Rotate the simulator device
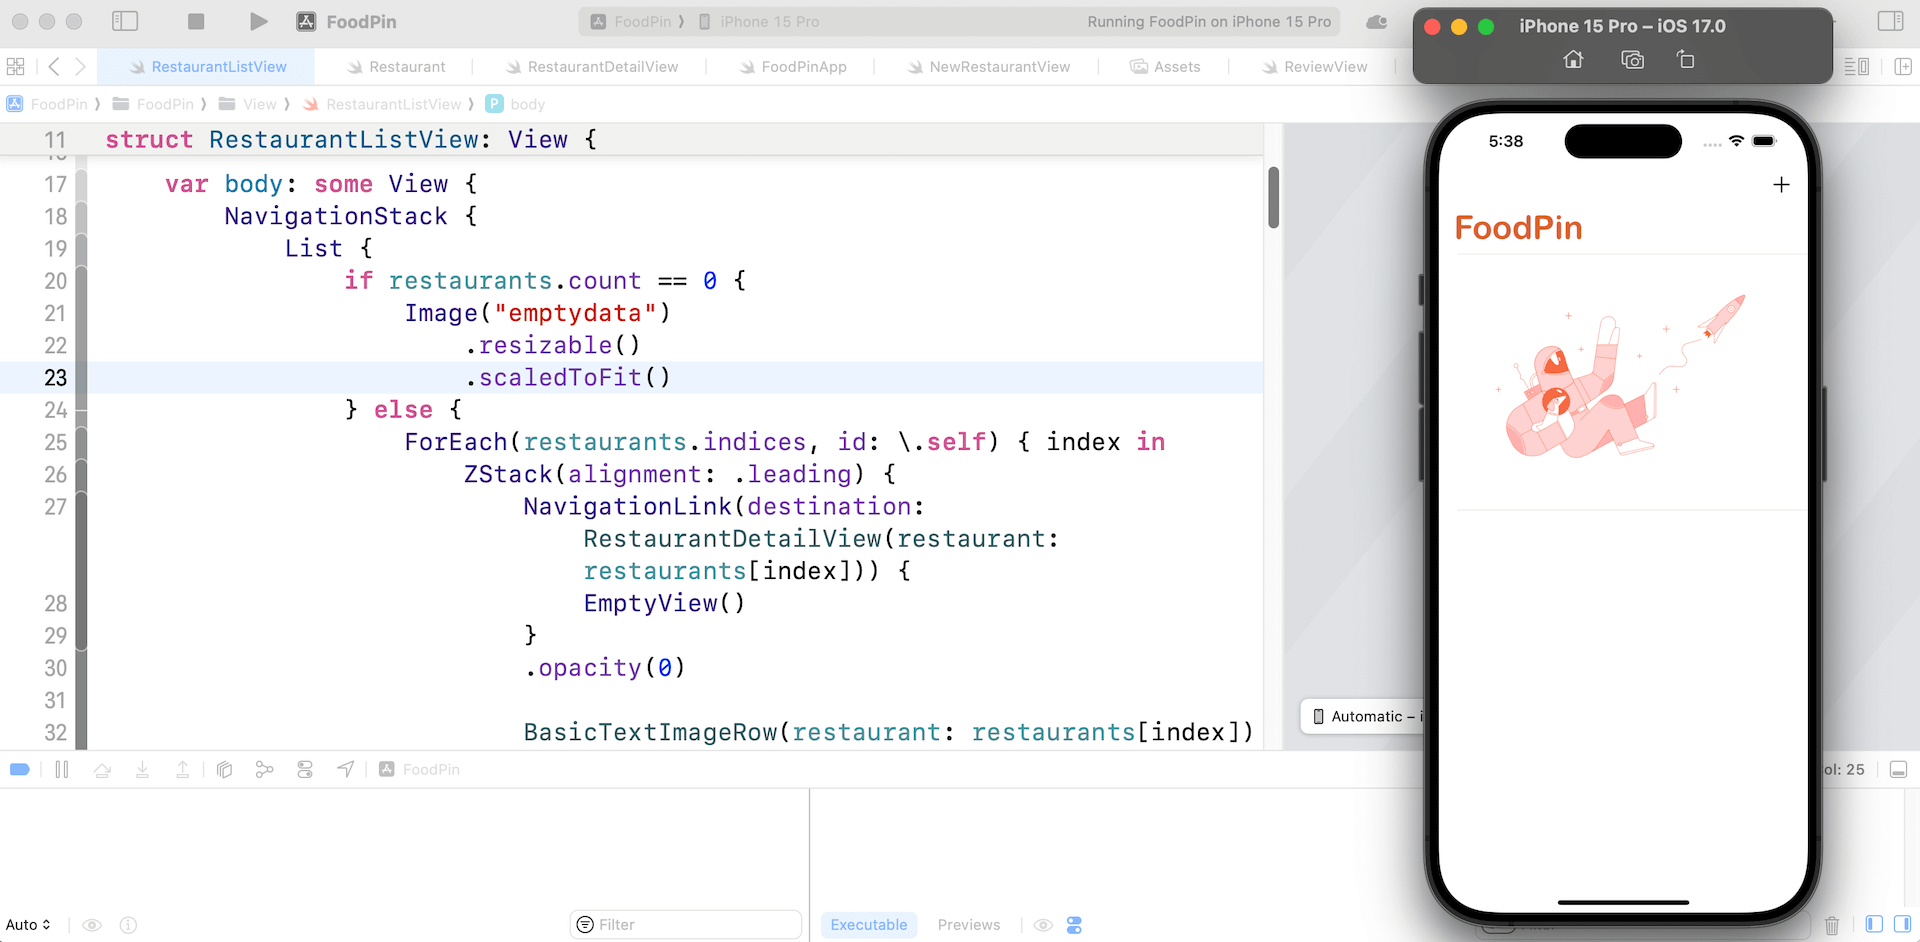1920x942 pixels. tap(1685, 60)
